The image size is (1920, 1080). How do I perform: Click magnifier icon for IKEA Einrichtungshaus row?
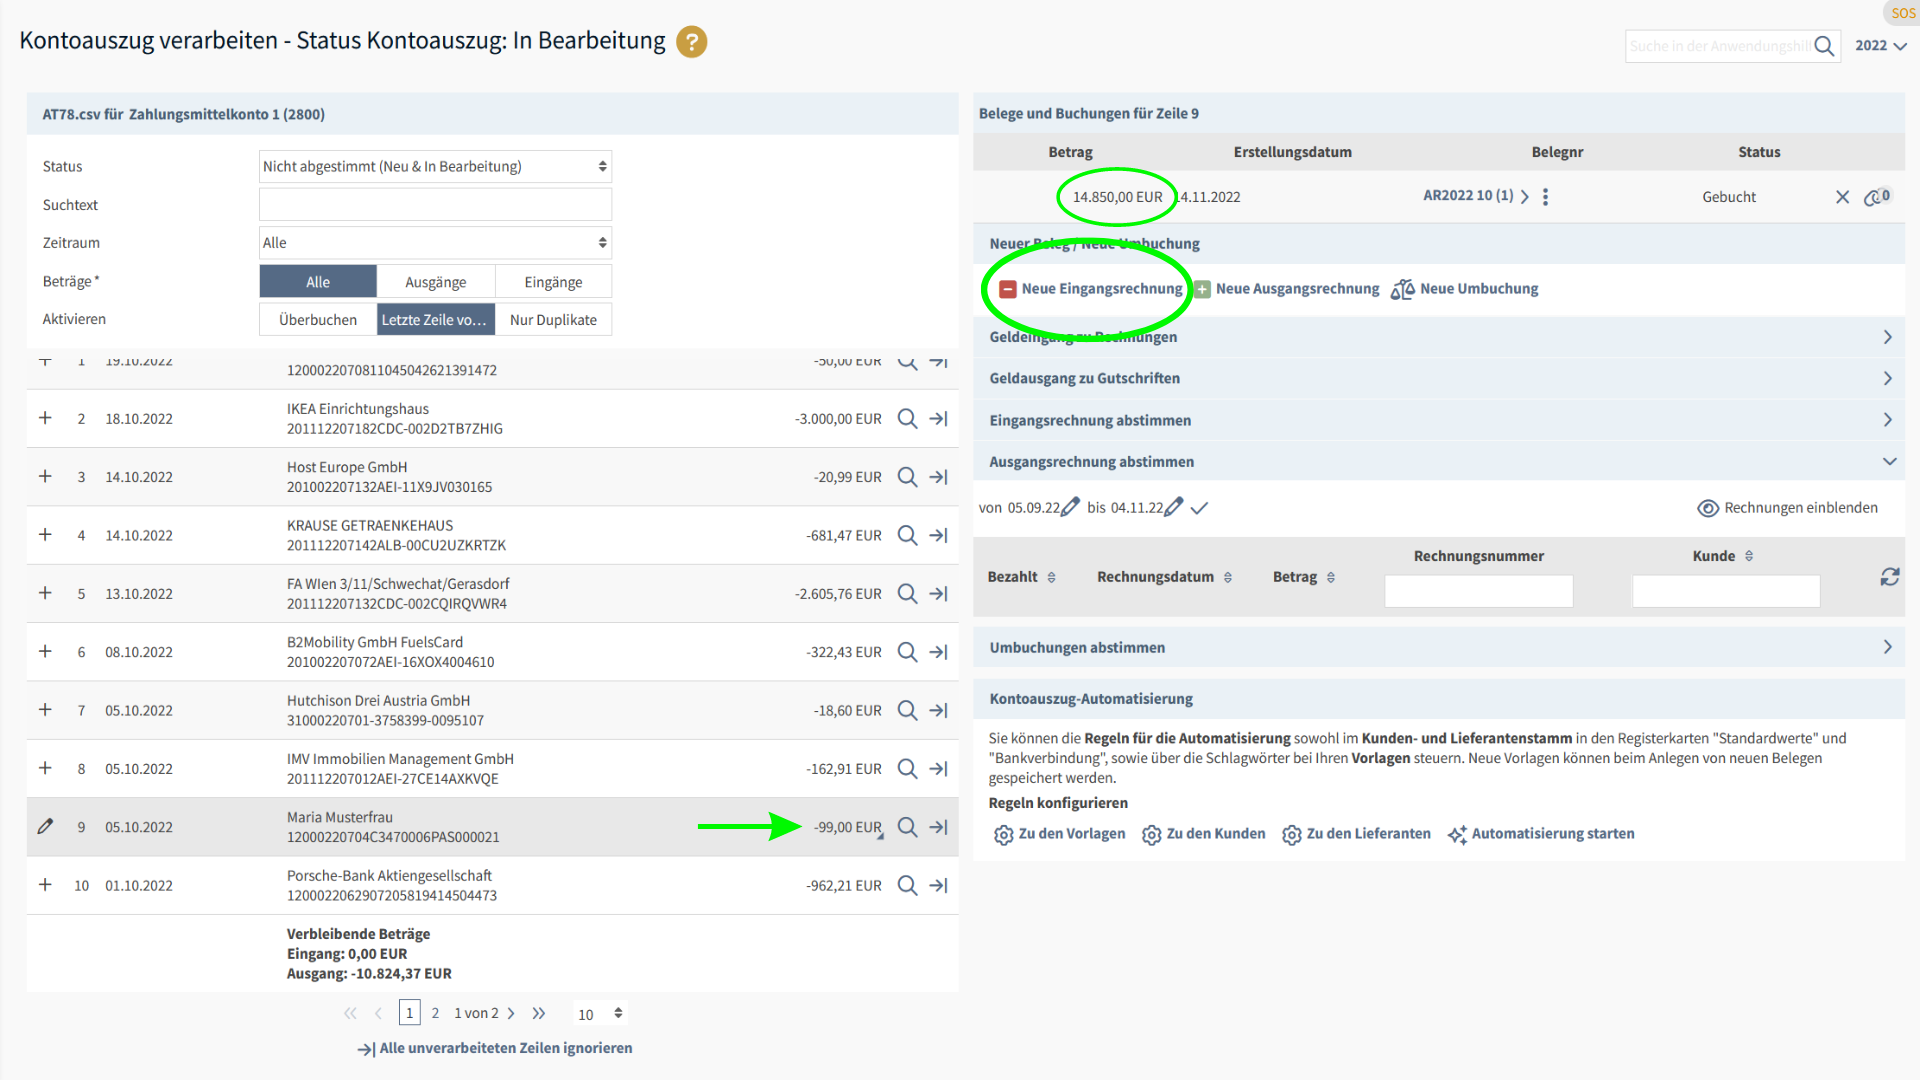[907, 419]
